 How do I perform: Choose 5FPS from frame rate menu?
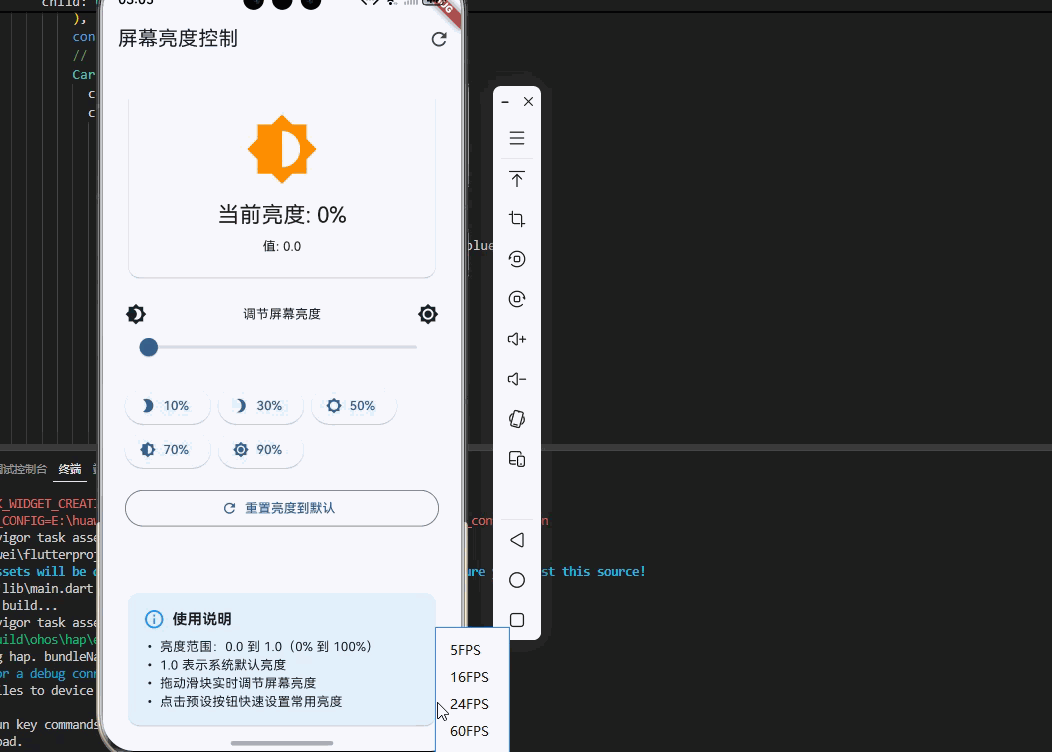[x=466, y=650]
